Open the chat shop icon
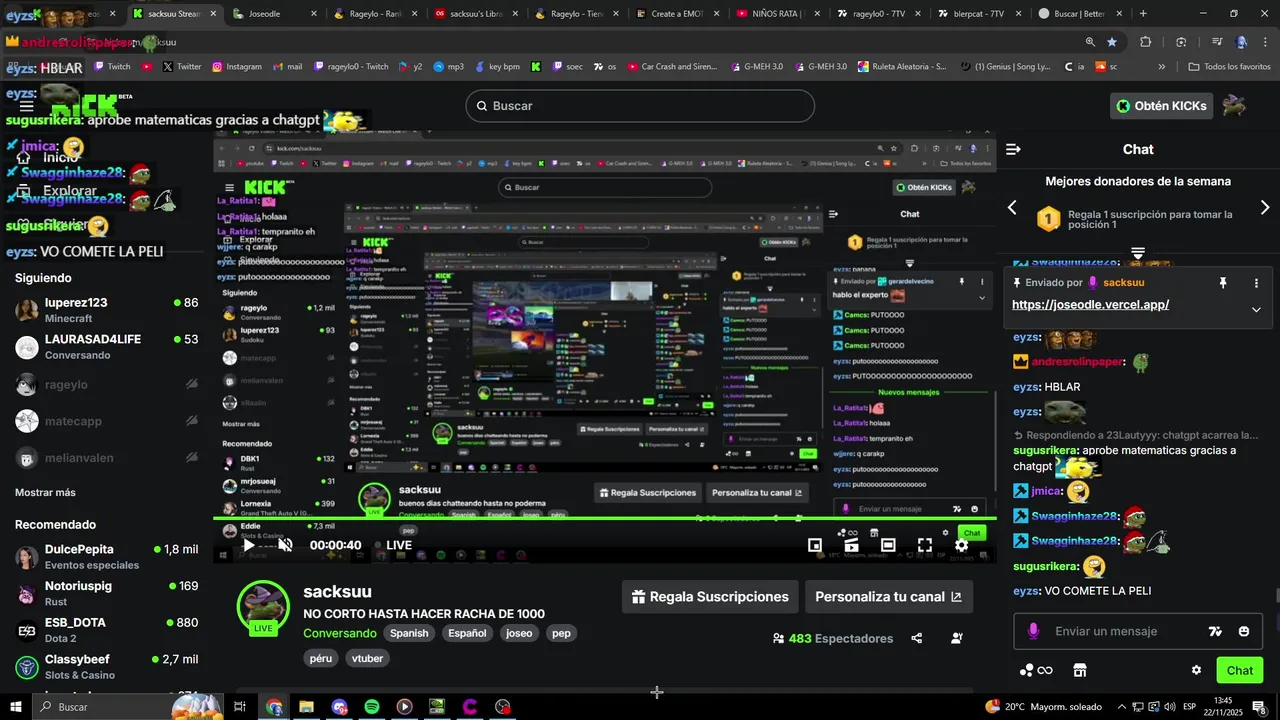The width and height of the screenshot is (1280, 720). (x=1080, y=670)
